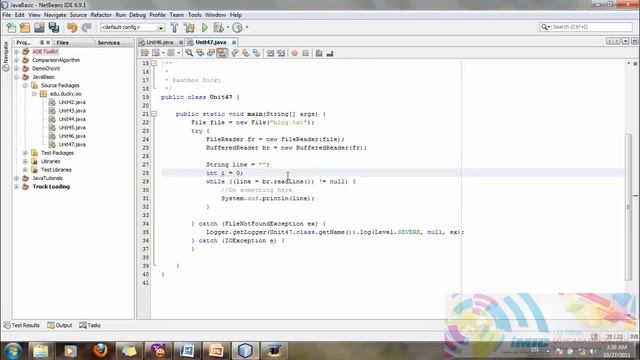Image resolution: width=640 pixels, height=360 pixels.
Task: Open the Profile Main Project dropdown arrow
Action: 247,27
